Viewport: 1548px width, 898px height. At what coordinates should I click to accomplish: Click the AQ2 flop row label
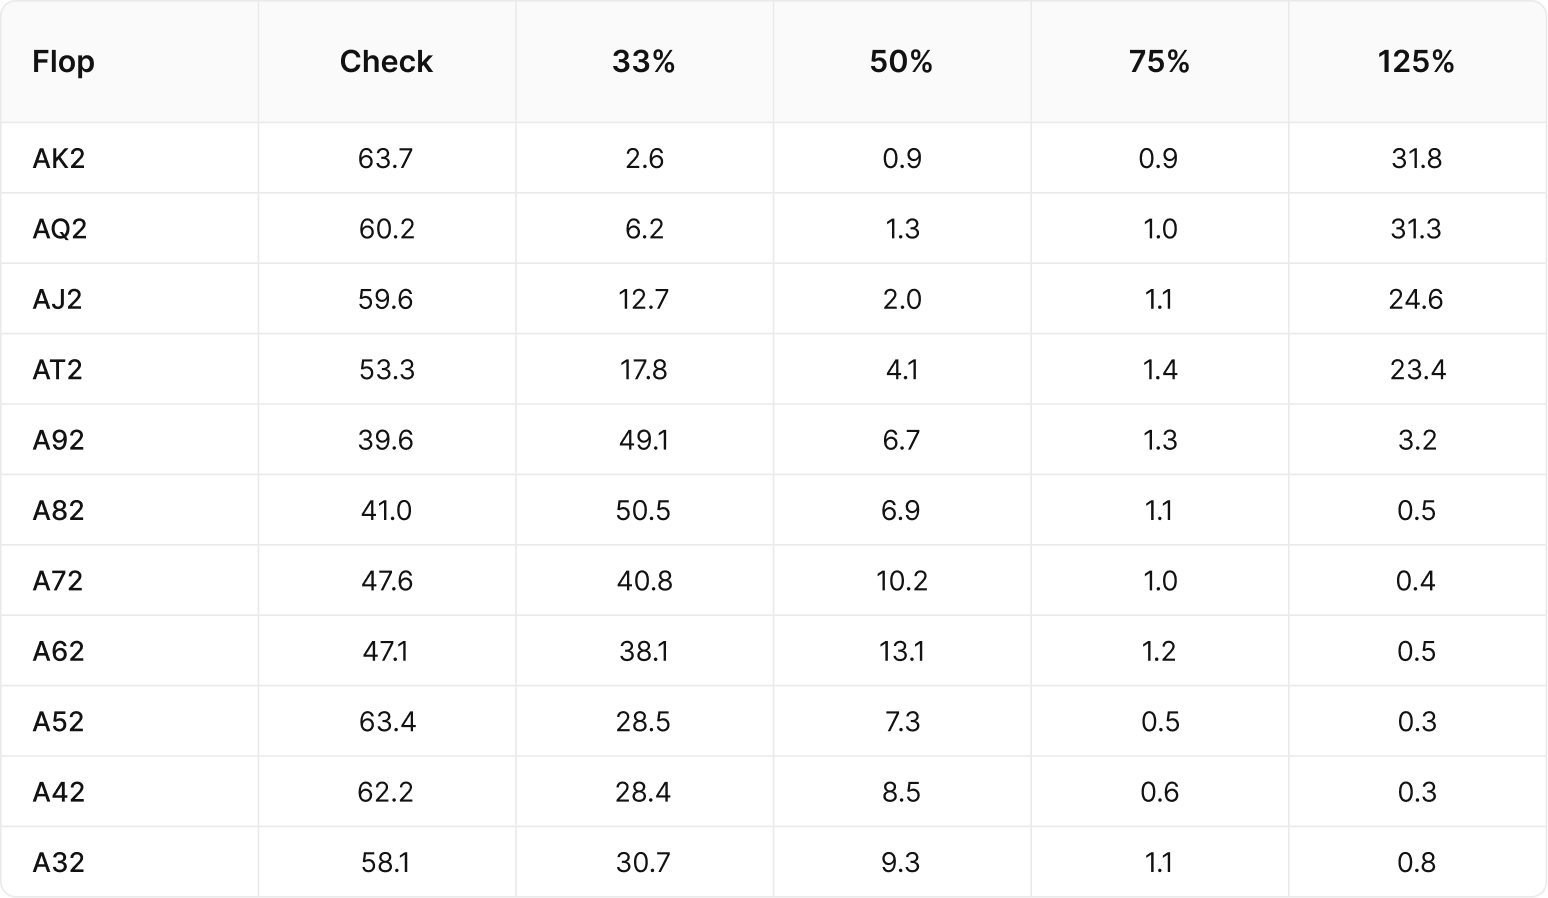click(60, 229)
